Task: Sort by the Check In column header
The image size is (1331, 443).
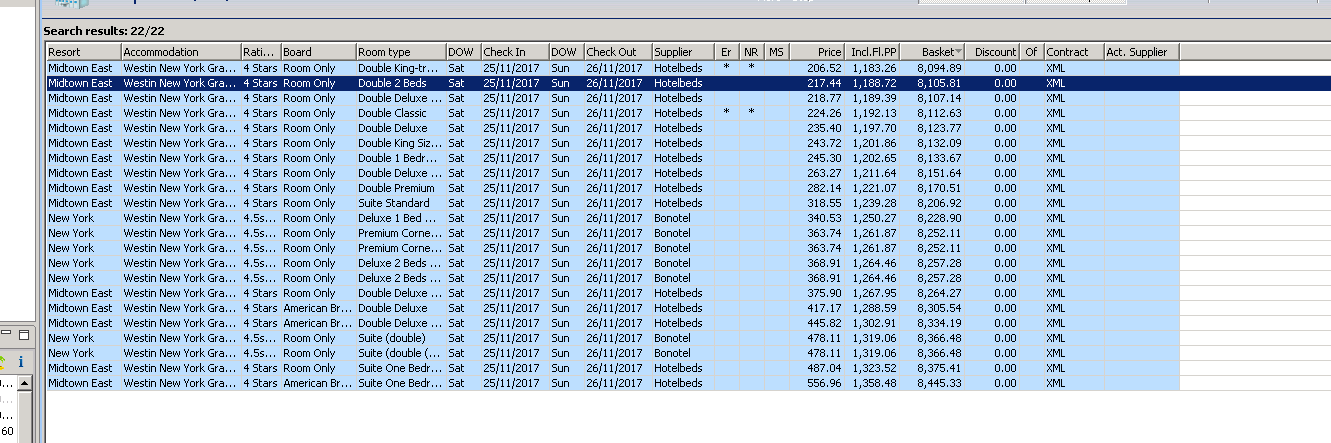Action: pyautogui.click(x=514, y=52)
